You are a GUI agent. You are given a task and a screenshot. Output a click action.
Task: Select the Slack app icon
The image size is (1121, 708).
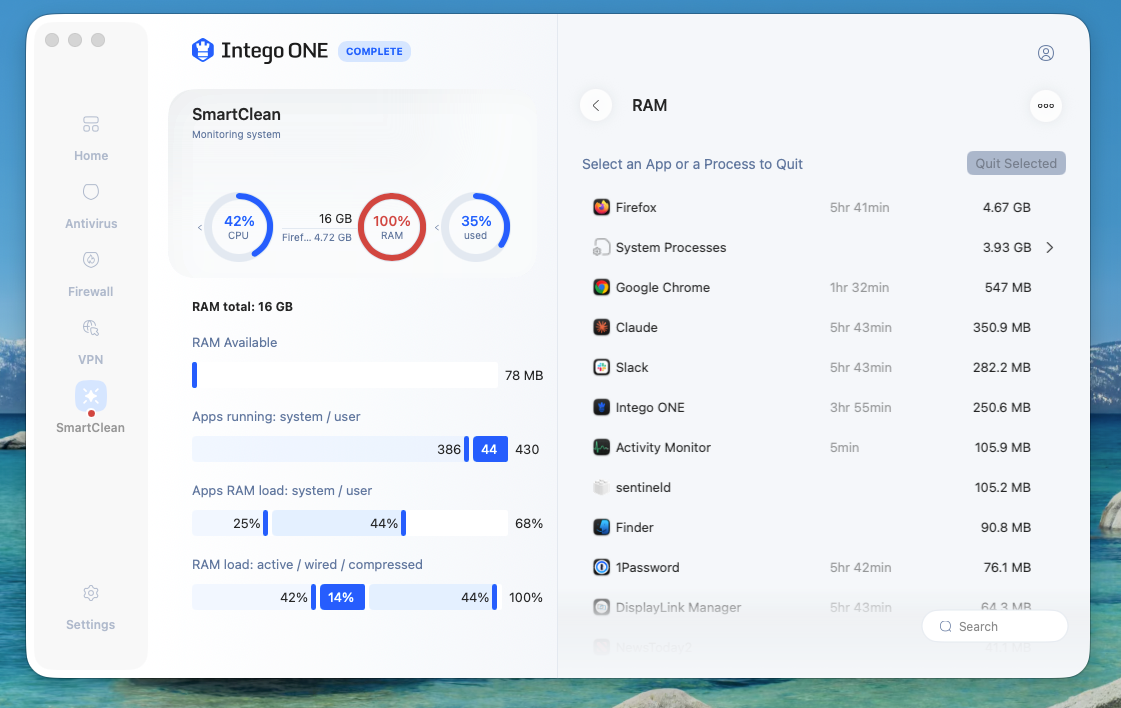601,368
